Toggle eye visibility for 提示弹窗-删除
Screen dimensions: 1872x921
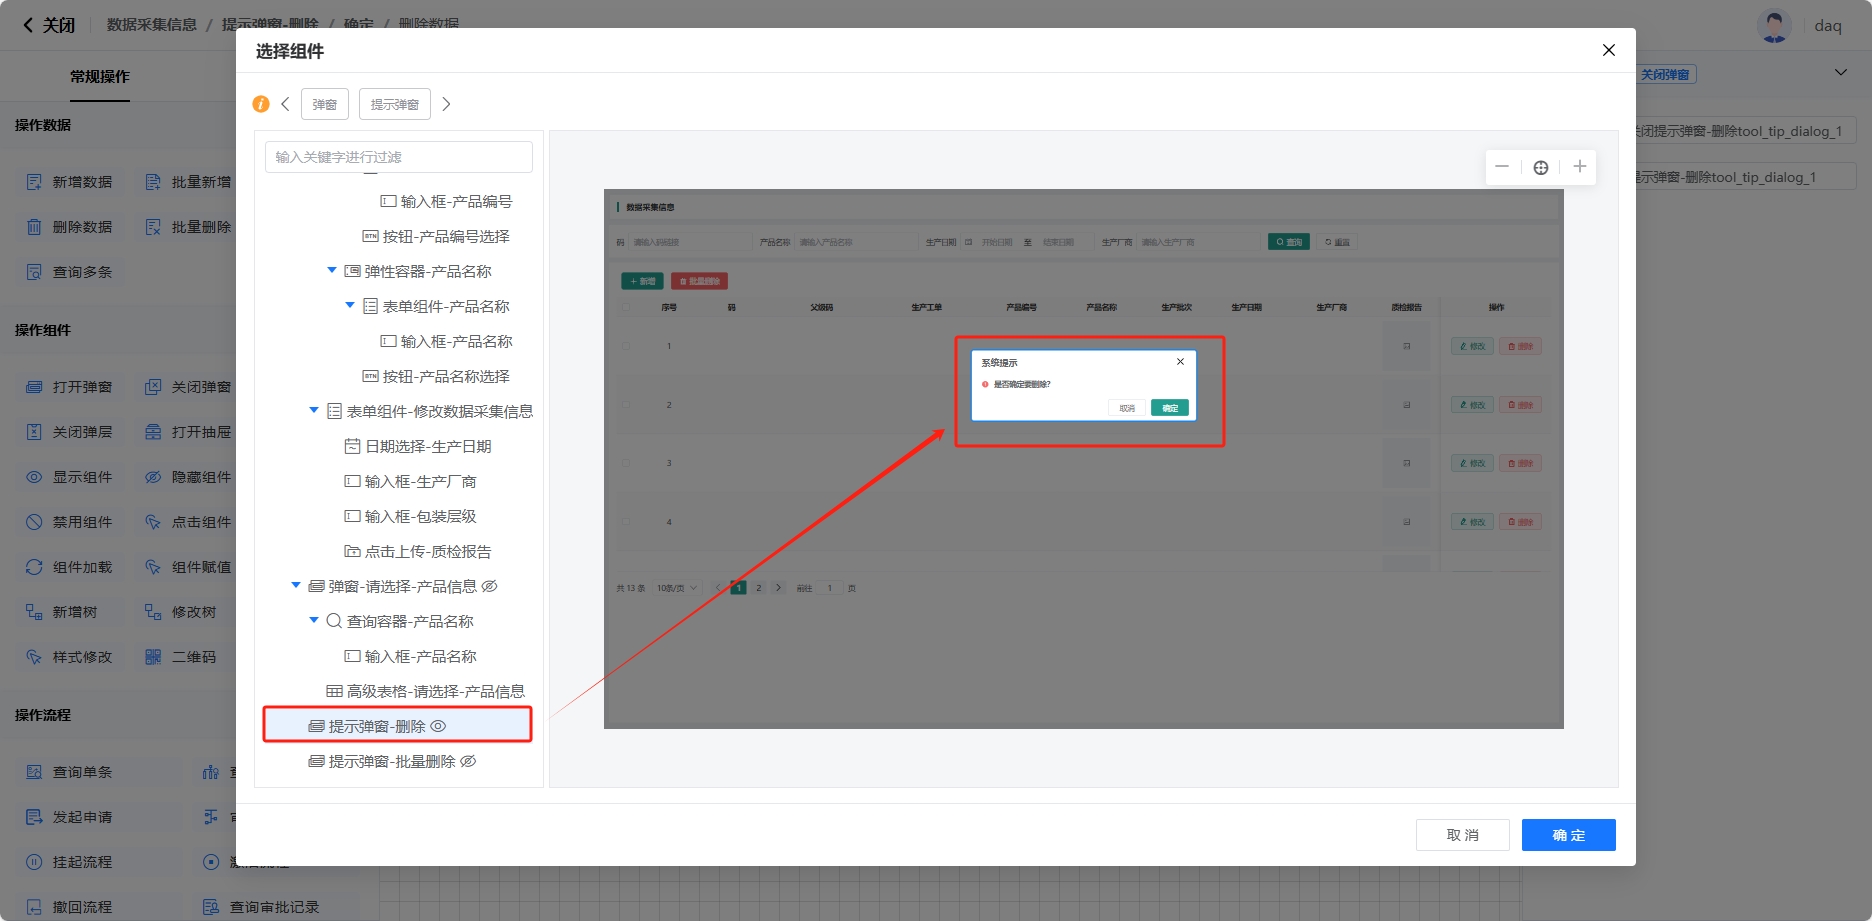coord(438,726)
